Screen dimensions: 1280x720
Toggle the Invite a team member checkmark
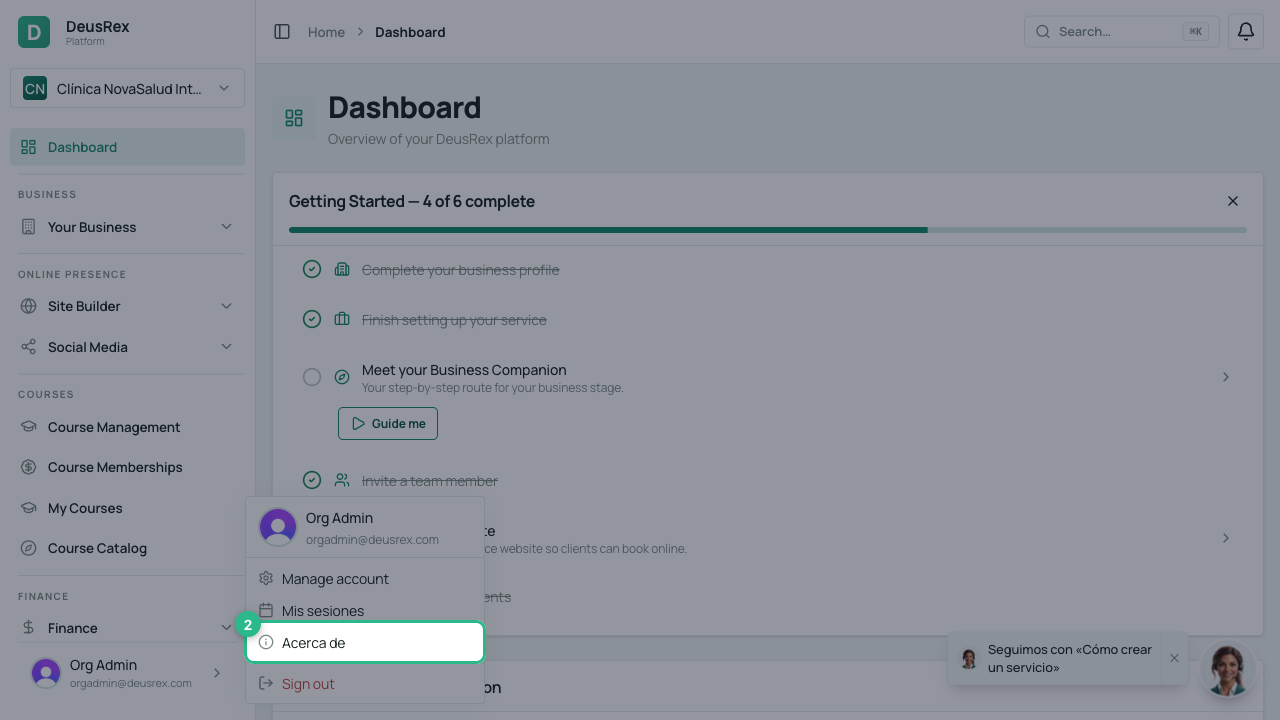(x=312, y=481)
